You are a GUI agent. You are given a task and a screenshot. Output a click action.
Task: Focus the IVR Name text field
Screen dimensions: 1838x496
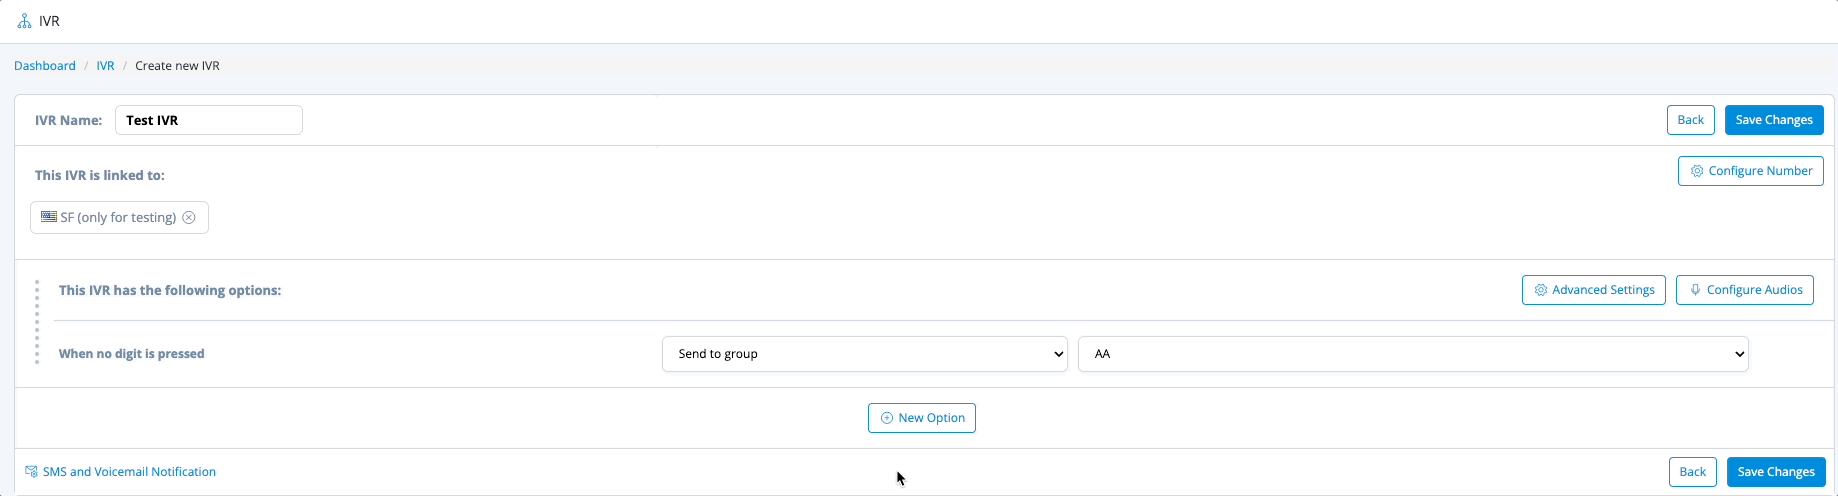tap(208, 120)
